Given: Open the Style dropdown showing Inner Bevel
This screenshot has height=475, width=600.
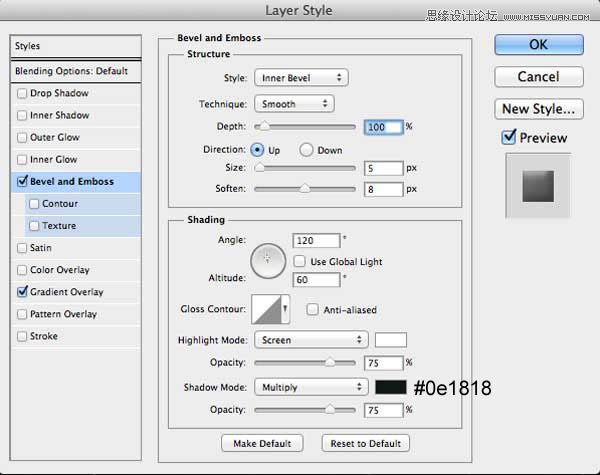Looking at the screenshot, I should click(300, 77).
